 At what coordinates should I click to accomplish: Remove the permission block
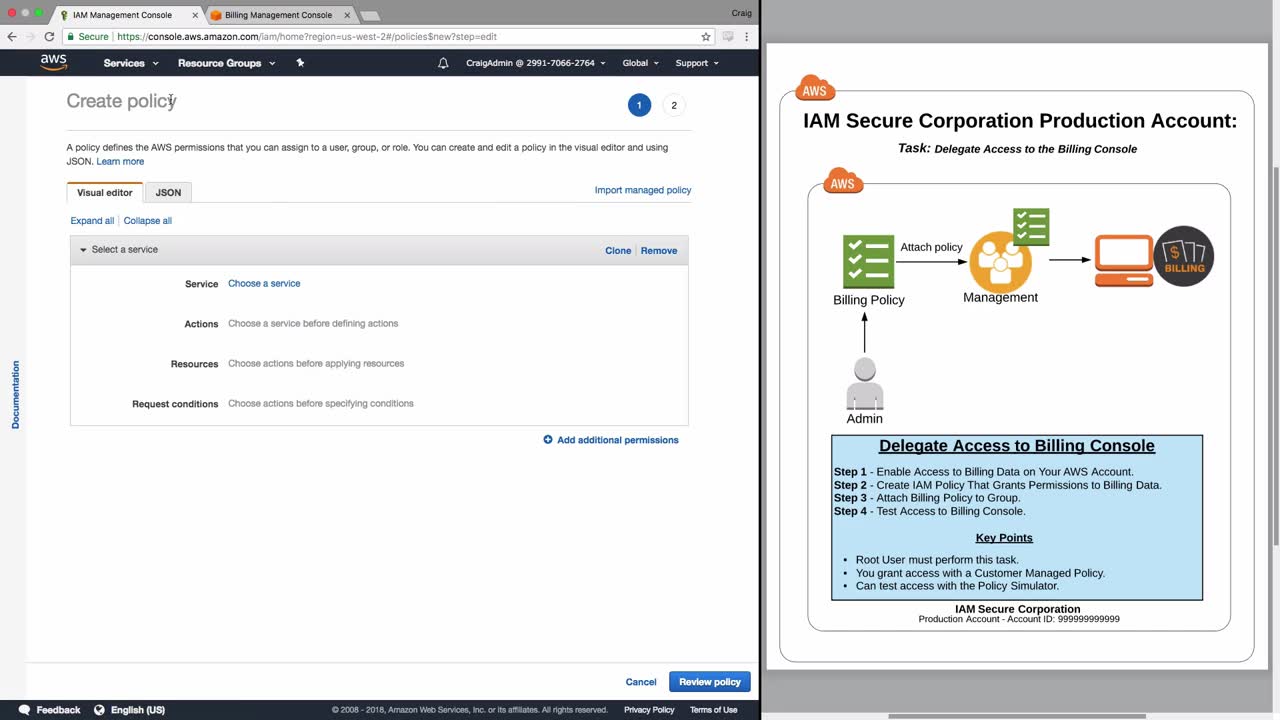click(659, 250)
